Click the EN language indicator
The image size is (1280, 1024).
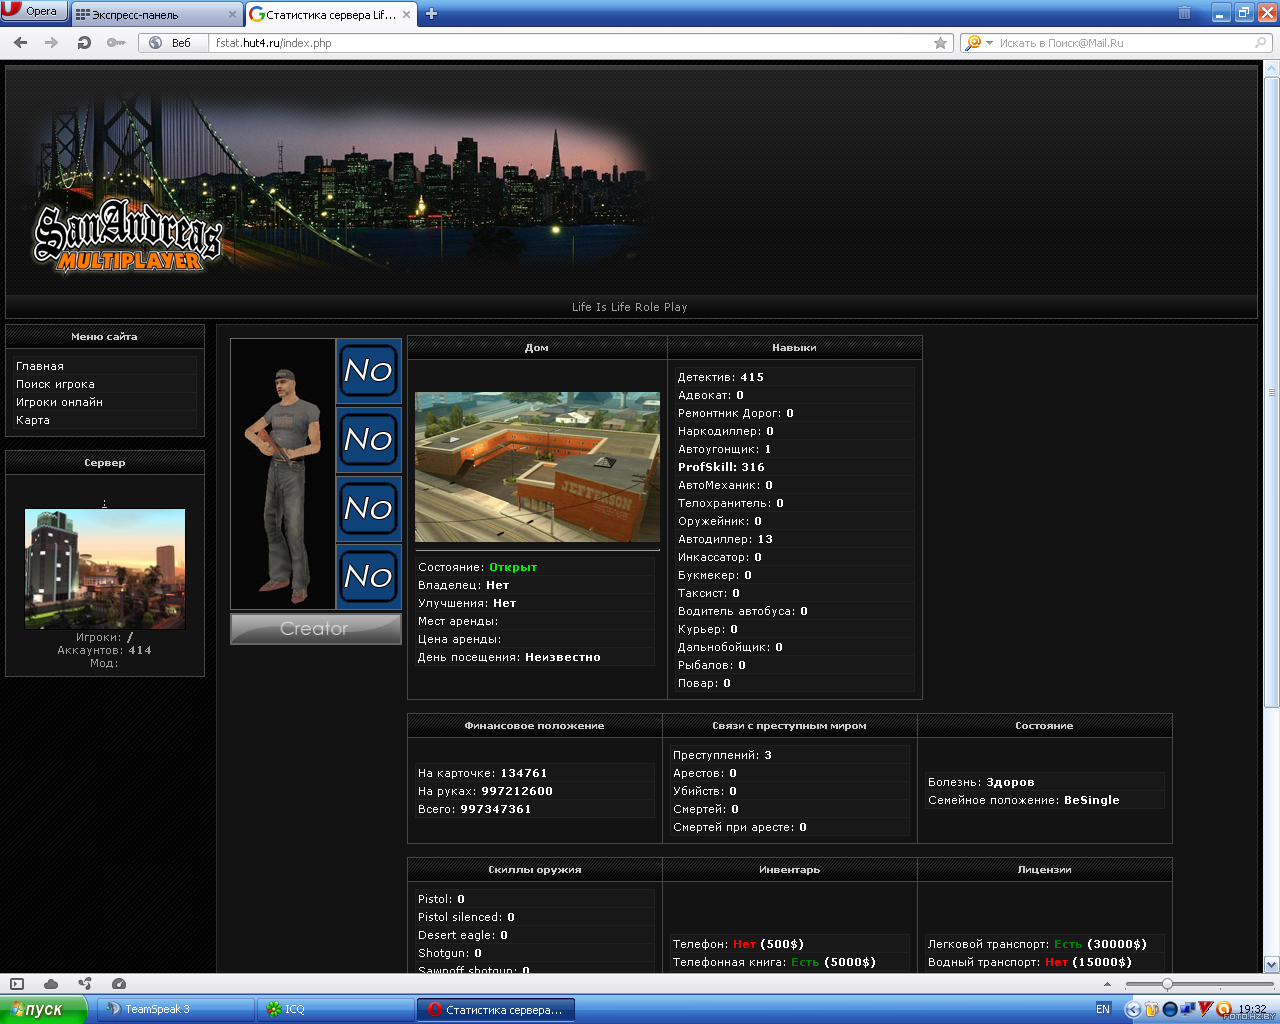coord(1103,1009)
